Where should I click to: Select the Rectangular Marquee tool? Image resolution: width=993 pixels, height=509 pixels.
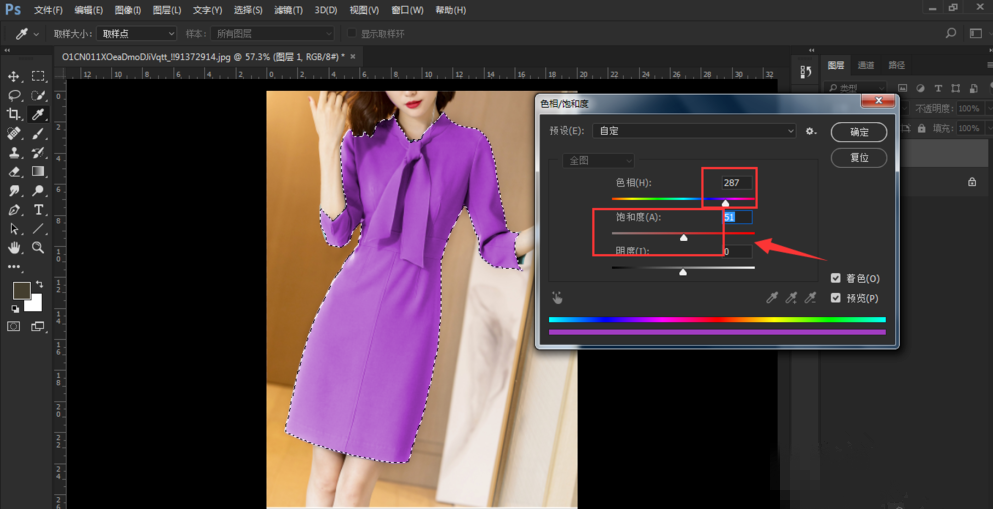point(39,76)
